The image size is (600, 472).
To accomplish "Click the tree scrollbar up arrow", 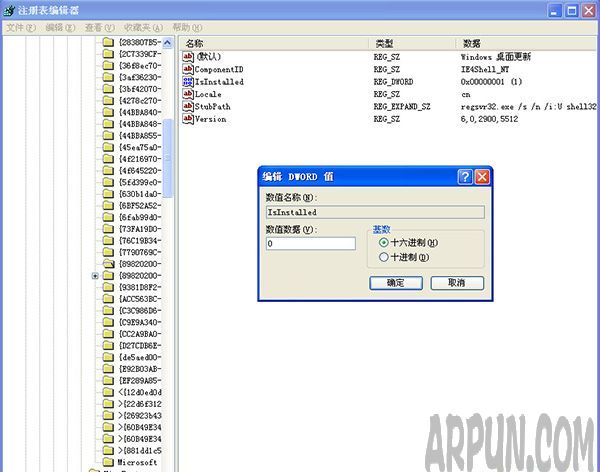I will (x=167, y=42).
